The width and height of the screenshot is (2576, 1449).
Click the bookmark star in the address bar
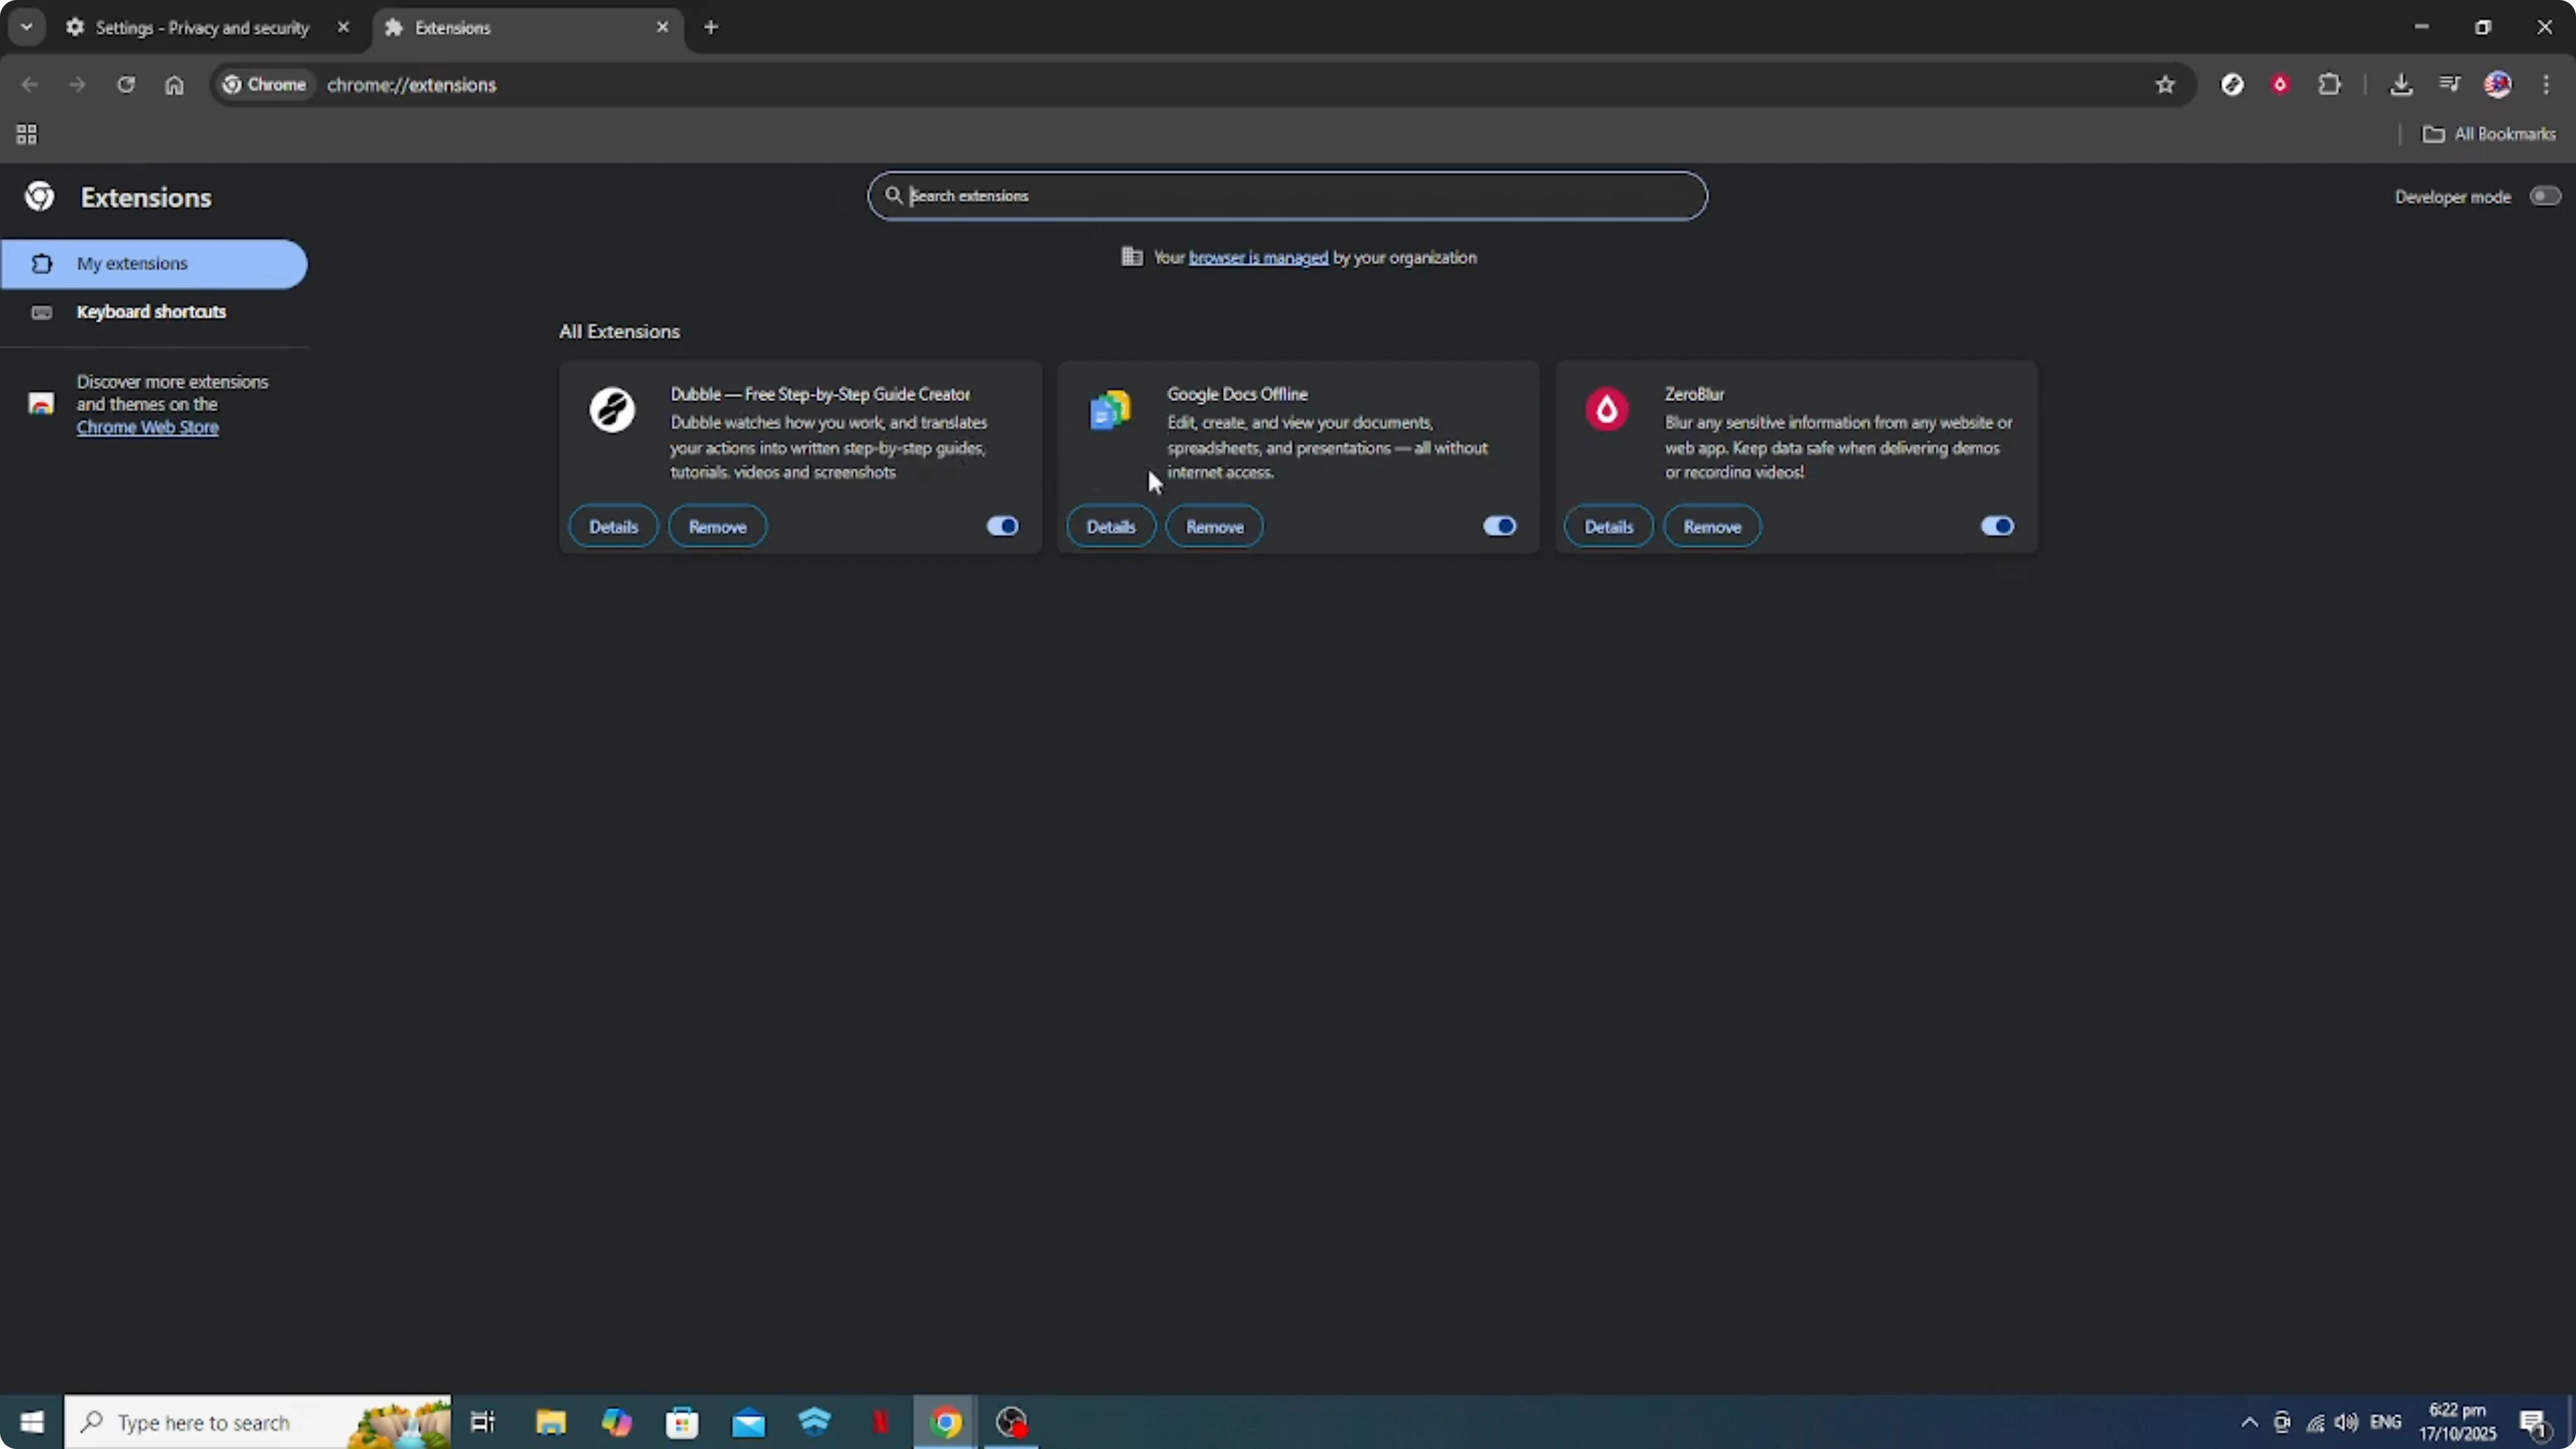[x=2165, y=85]
